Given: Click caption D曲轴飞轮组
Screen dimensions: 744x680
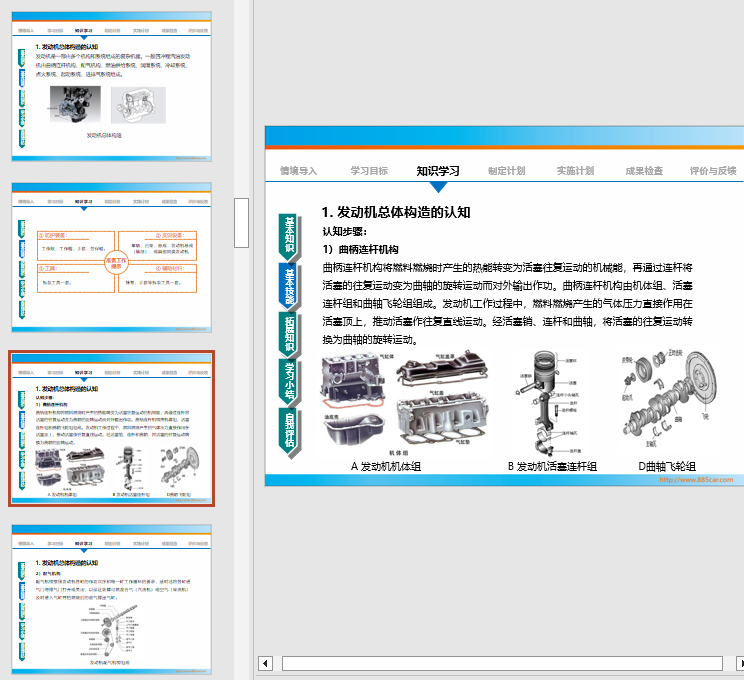Looking at the screenshot, I should 667,466.
